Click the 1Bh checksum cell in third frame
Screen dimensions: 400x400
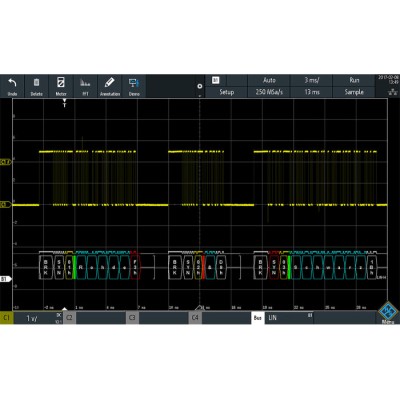(371, 267)
